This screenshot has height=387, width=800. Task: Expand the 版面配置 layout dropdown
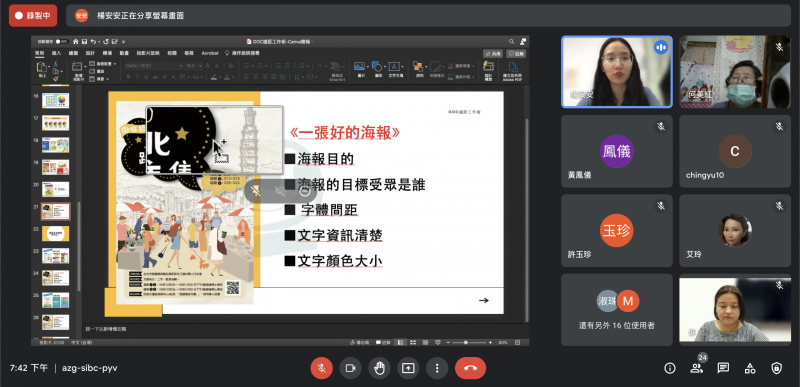coord(115,64)
